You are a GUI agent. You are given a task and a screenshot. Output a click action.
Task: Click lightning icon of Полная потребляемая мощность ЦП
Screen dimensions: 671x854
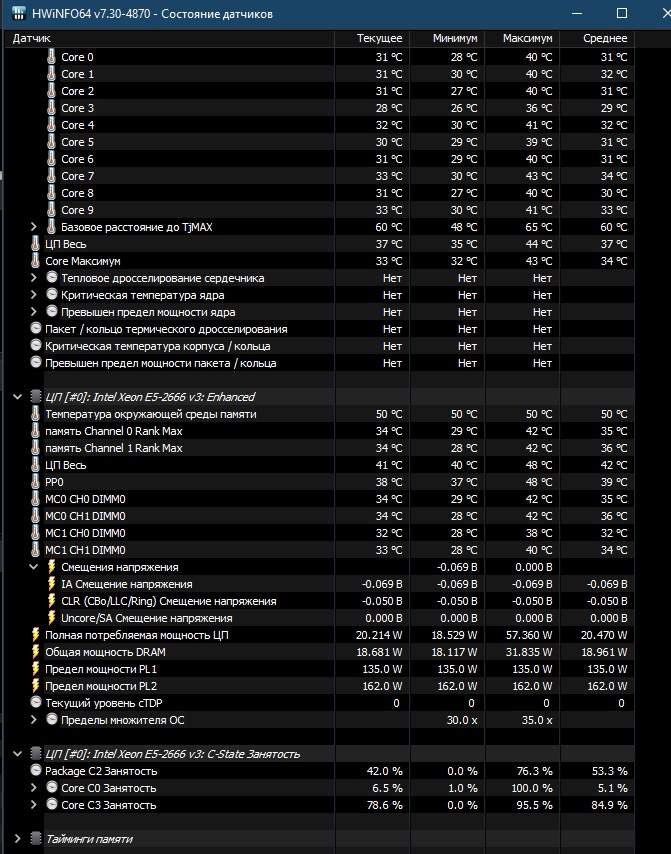click(36, 635)
